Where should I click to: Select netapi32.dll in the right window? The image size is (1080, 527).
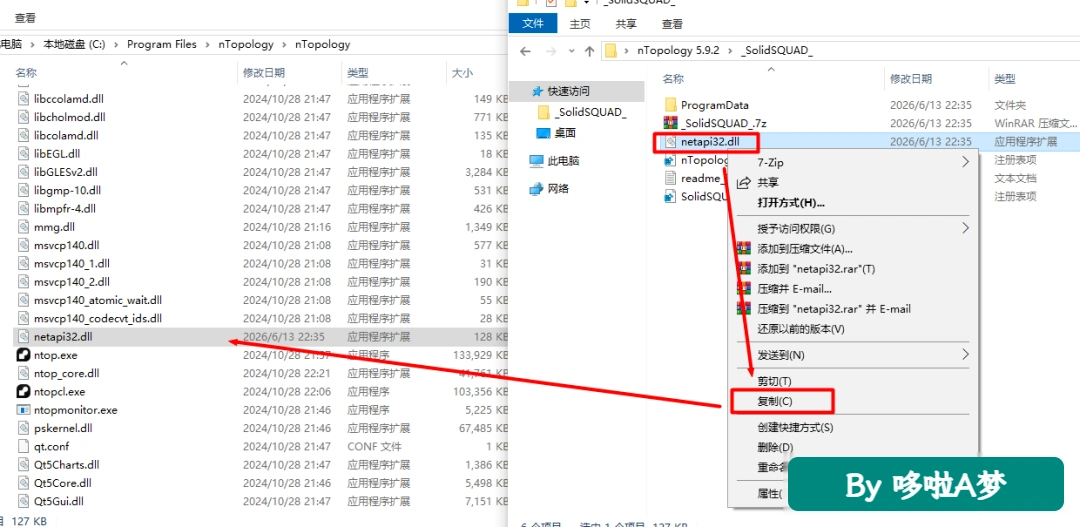(711, 142)
